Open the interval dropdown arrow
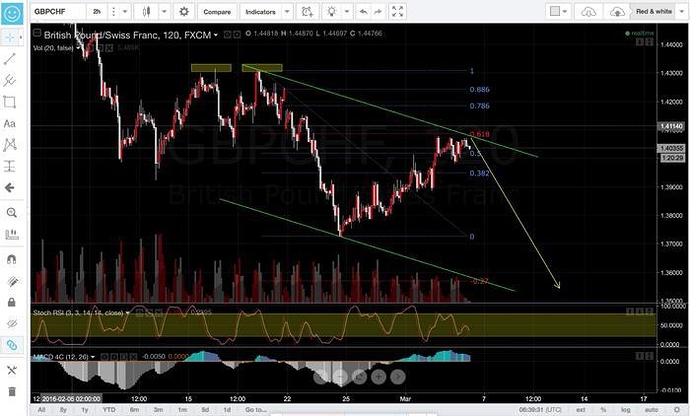Screen dimensions: 690x416 coord(125,12)
